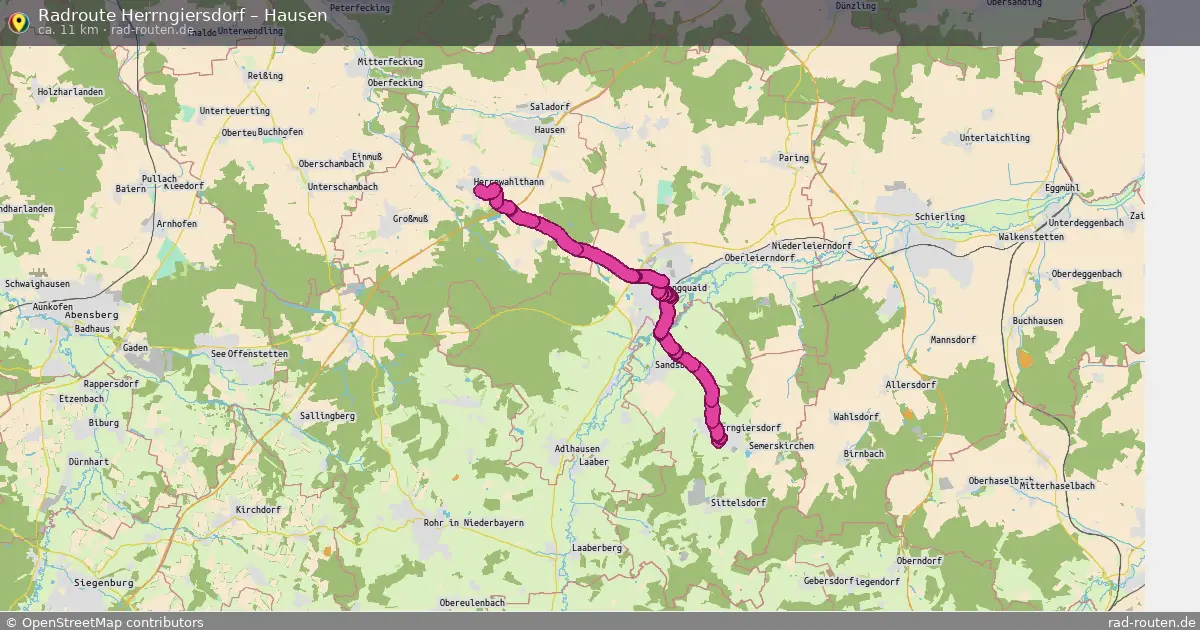Click the Hausen village label on the map
The width and height of the screenshot is (1200, 630).
[x=550, y=130]
